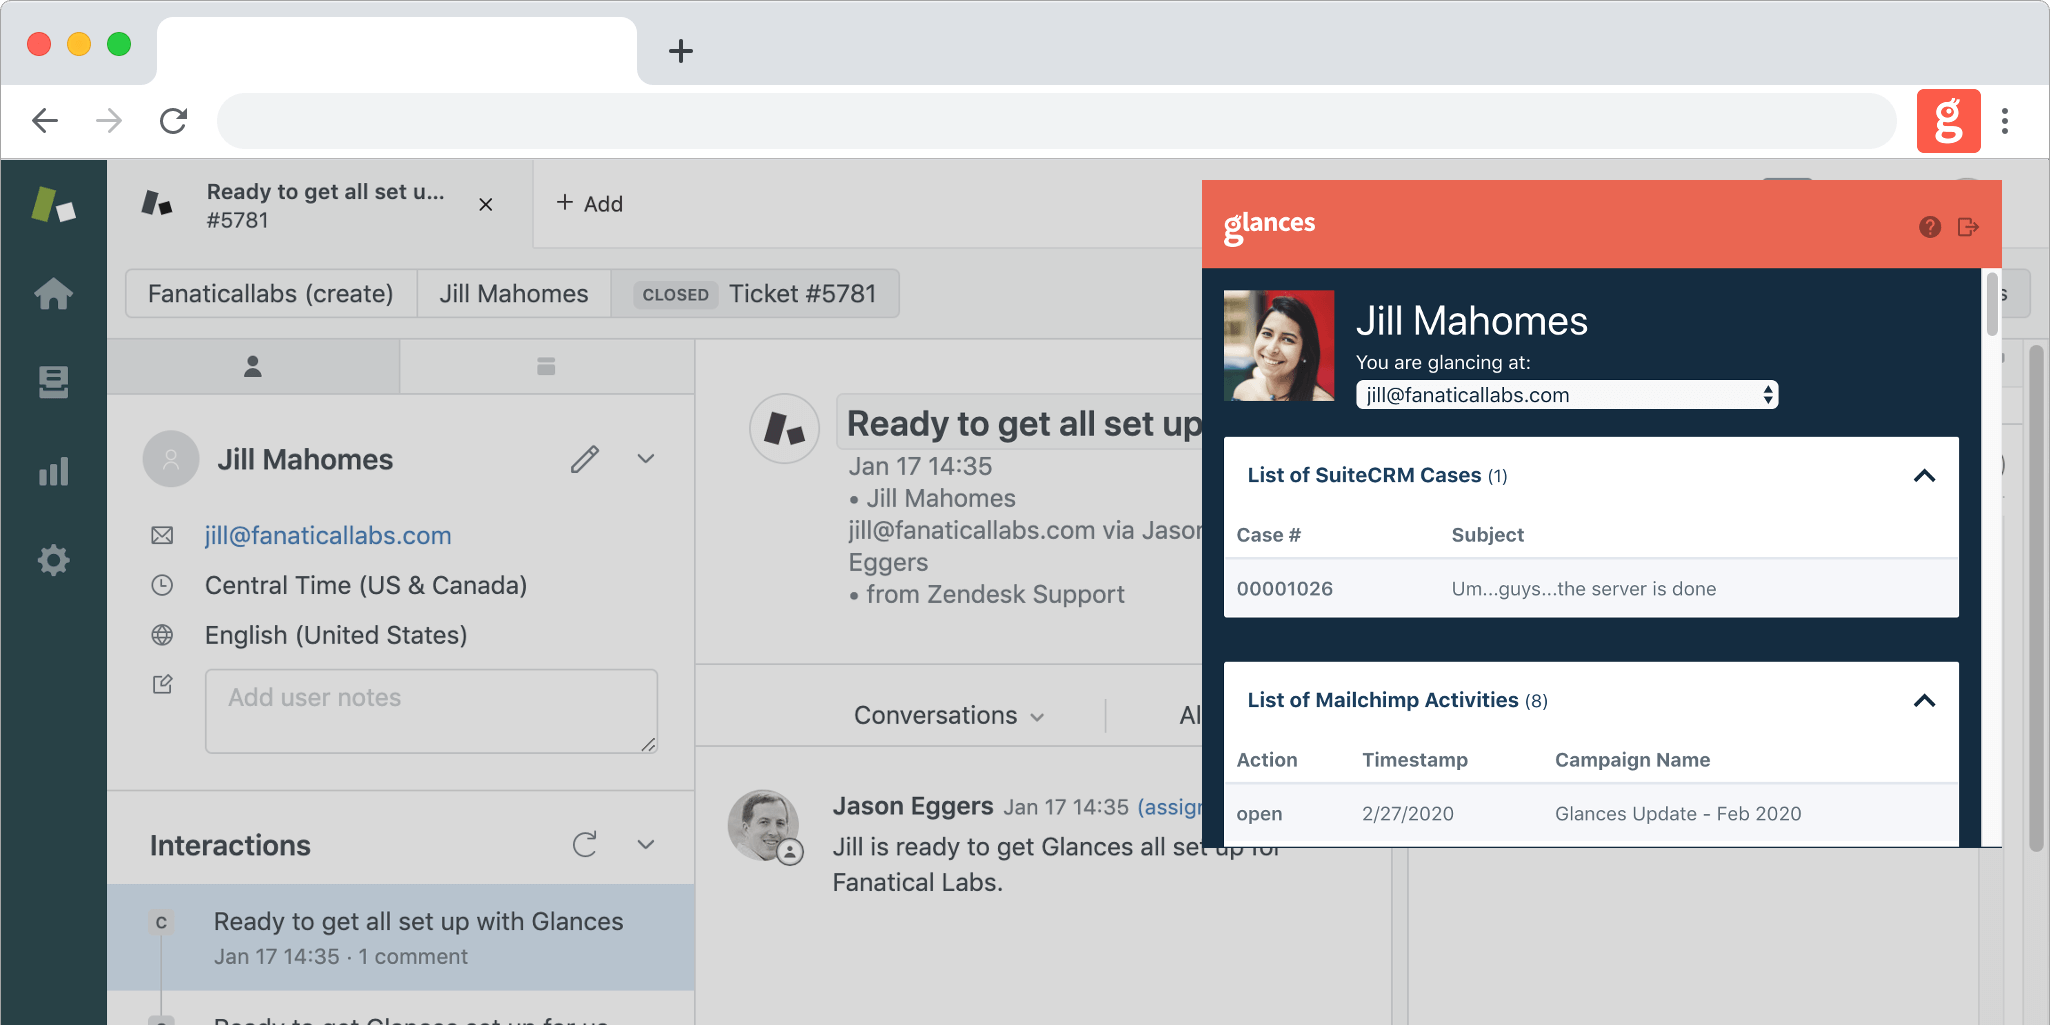Image resolution: width=2050 pixels, height=1025 pixels.
Task: Click the Zendesk avatar next to the ticket title
Action: click(x=785, y=429)
